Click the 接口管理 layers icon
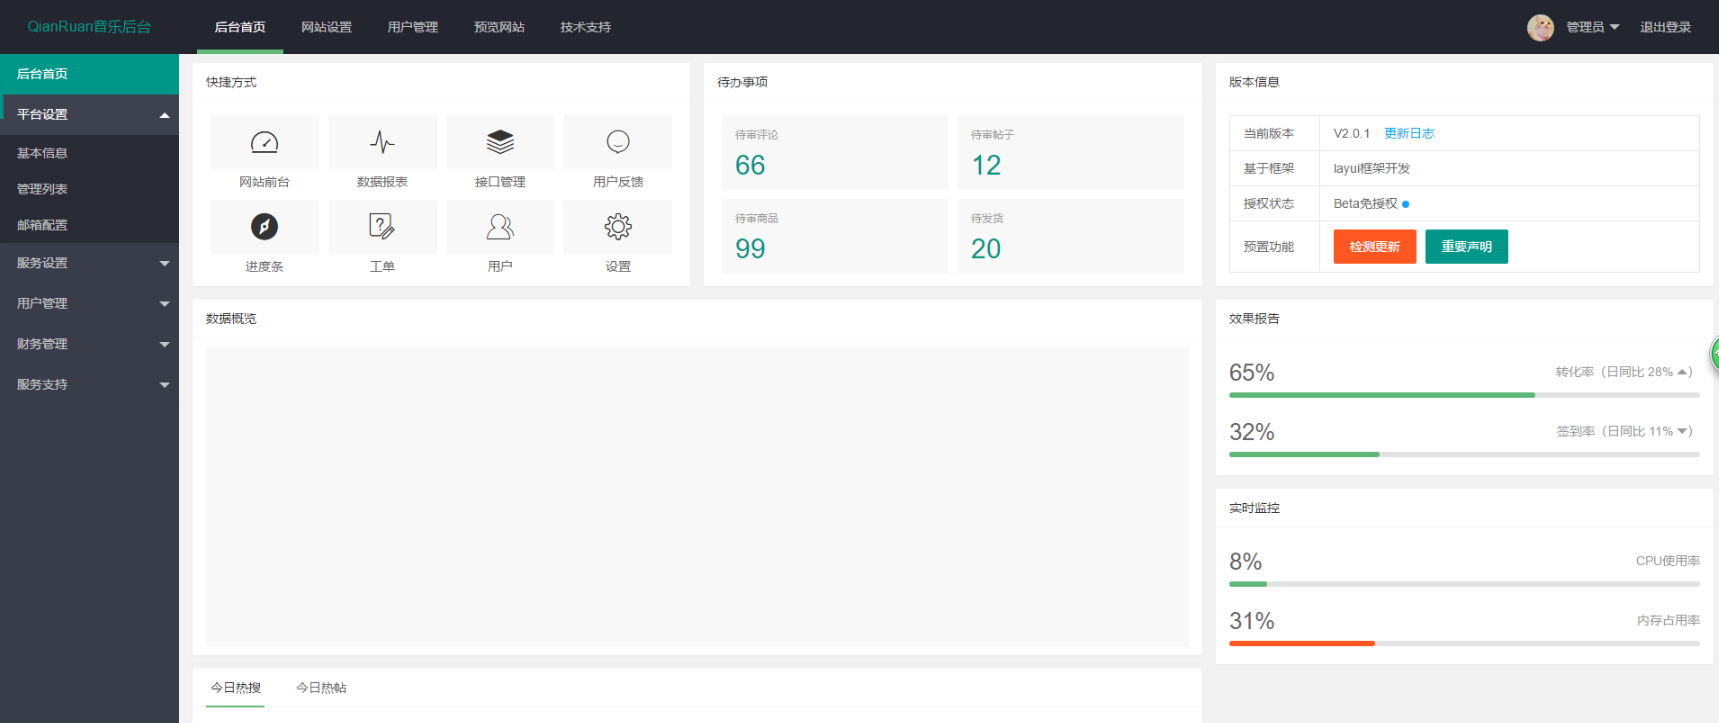The width and height of the screenshot is (1719, 723). [500, 142]
